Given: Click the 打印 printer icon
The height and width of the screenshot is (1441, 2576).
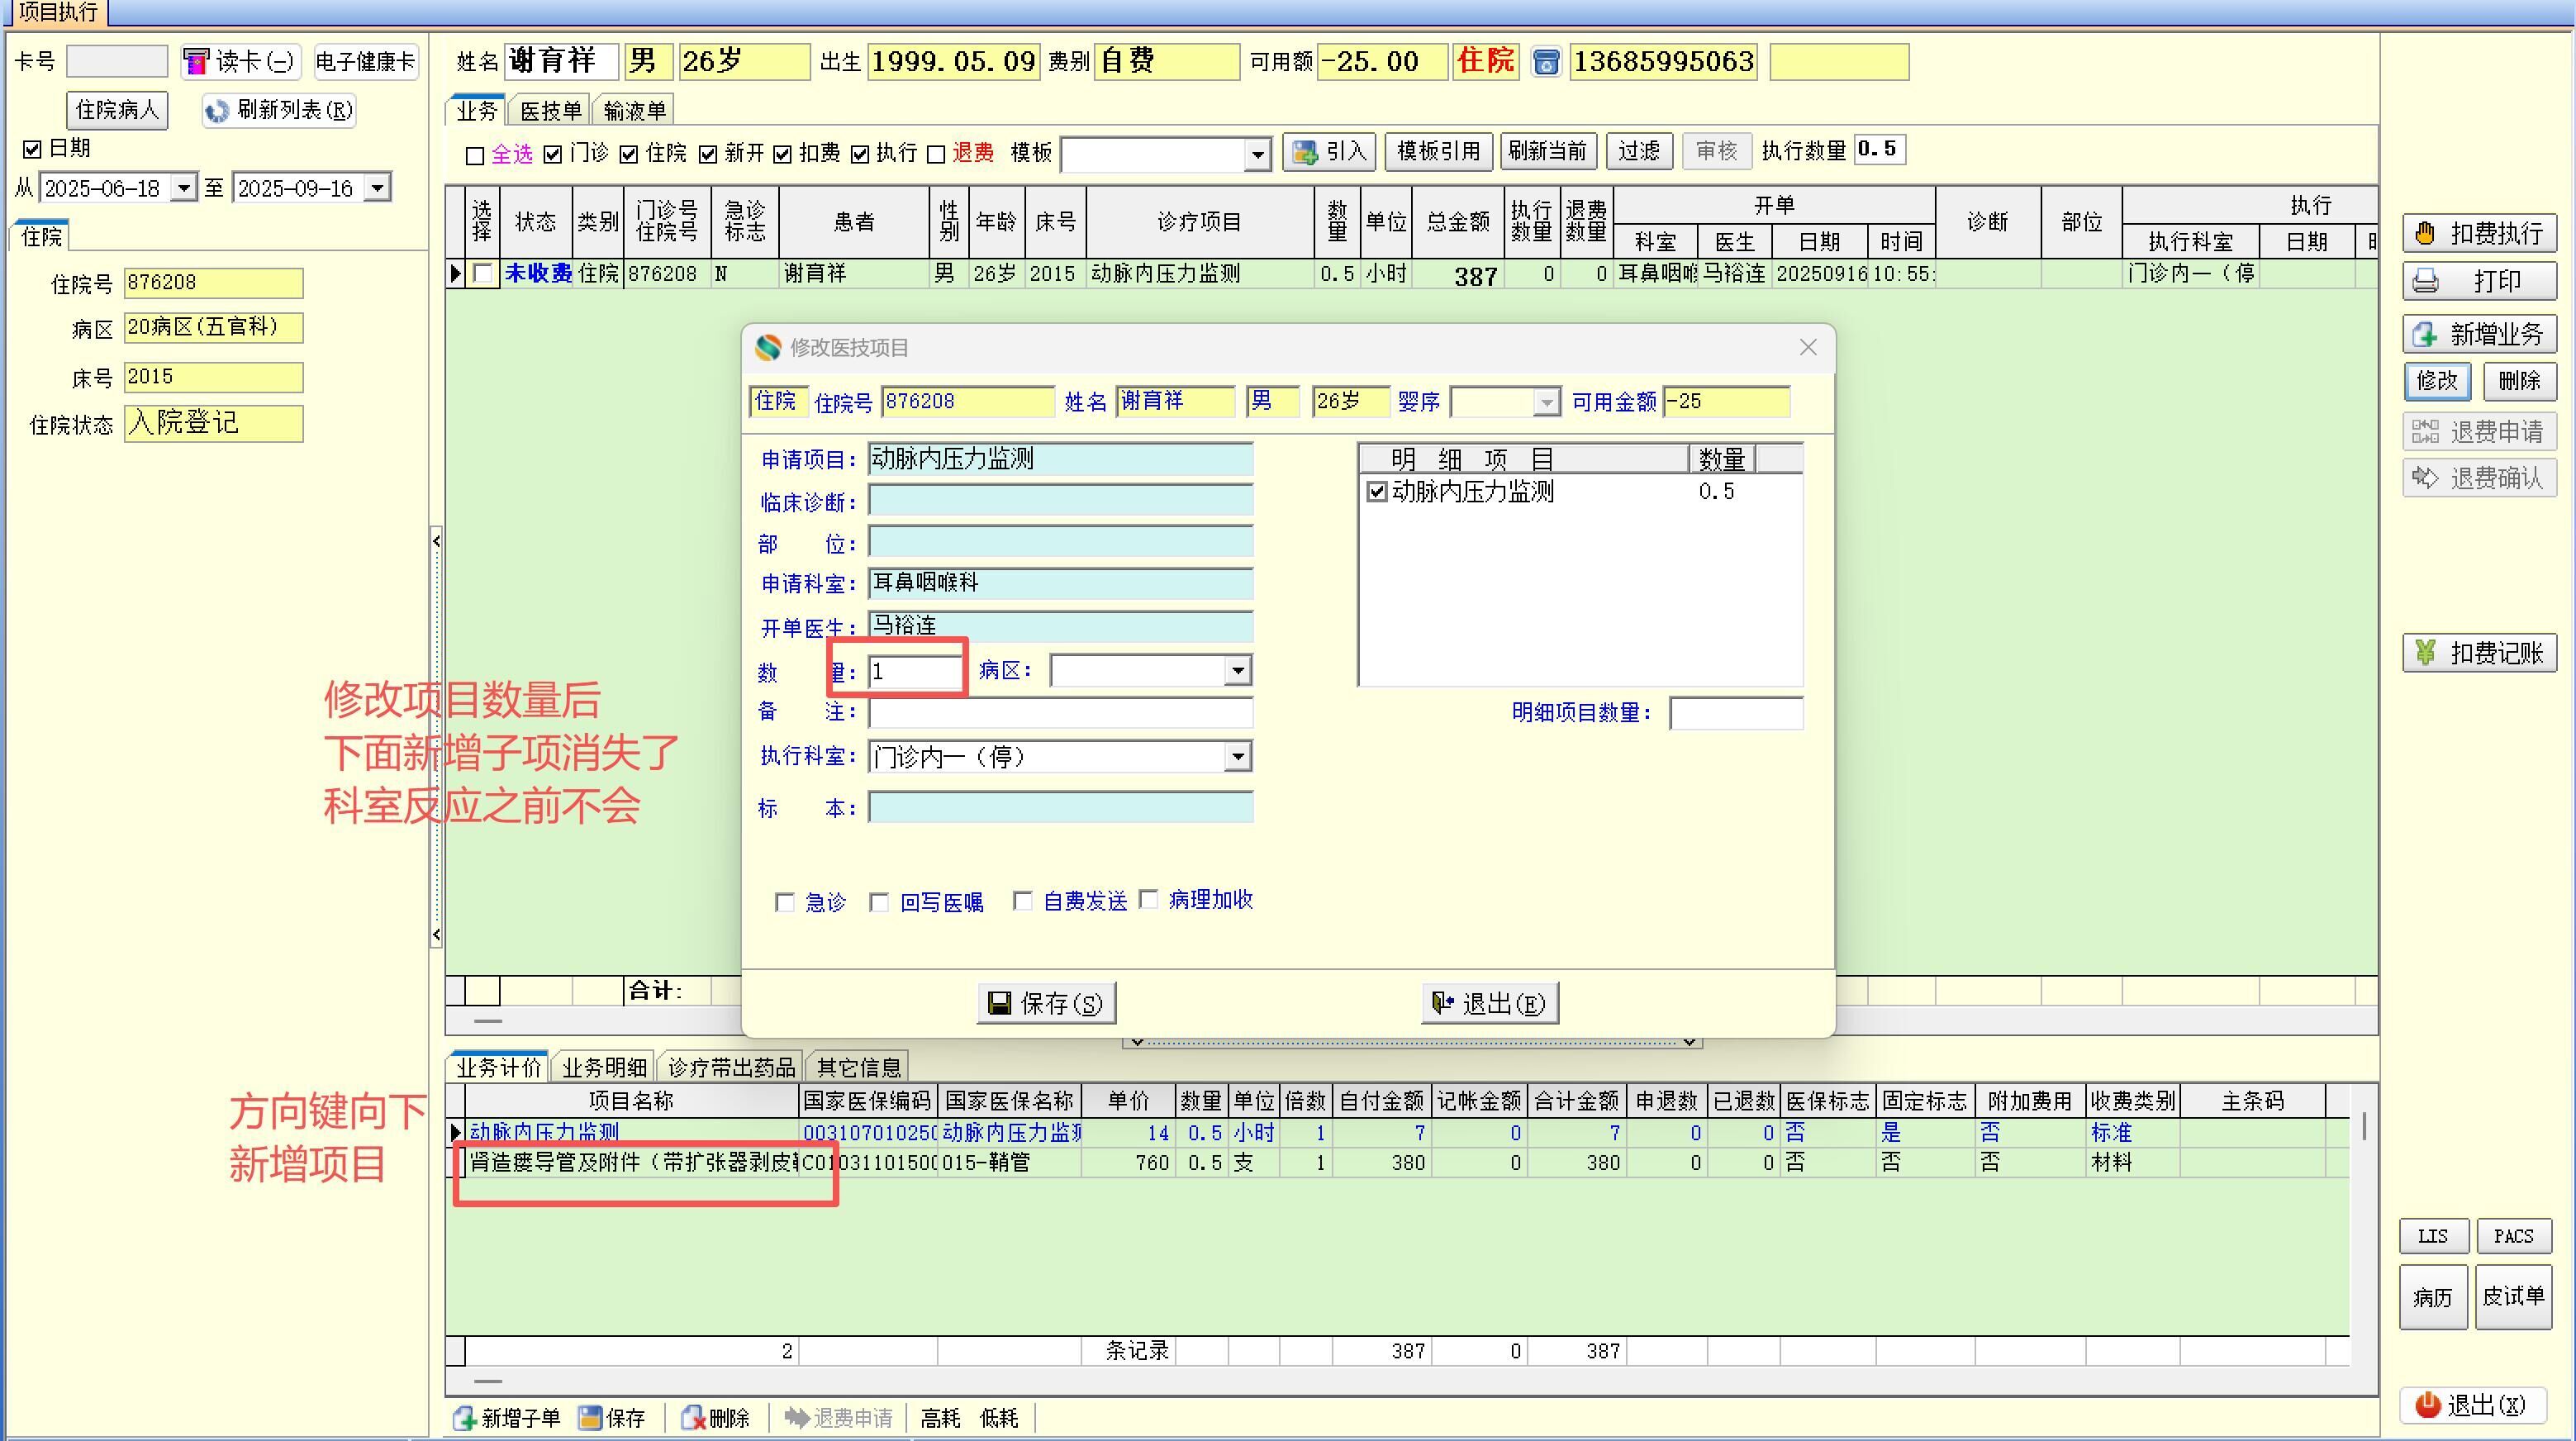Looking at the screenshot, I should (x=2425, y=281).
